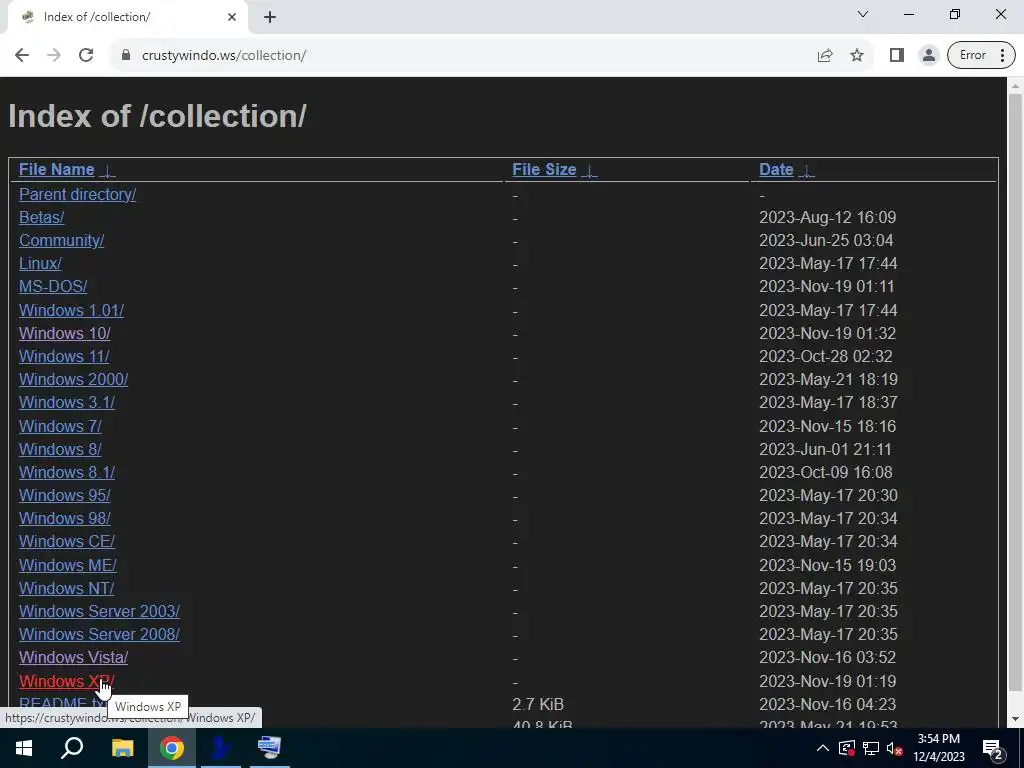
Task: Open the Community/ folder
Action: coord(61,240)
